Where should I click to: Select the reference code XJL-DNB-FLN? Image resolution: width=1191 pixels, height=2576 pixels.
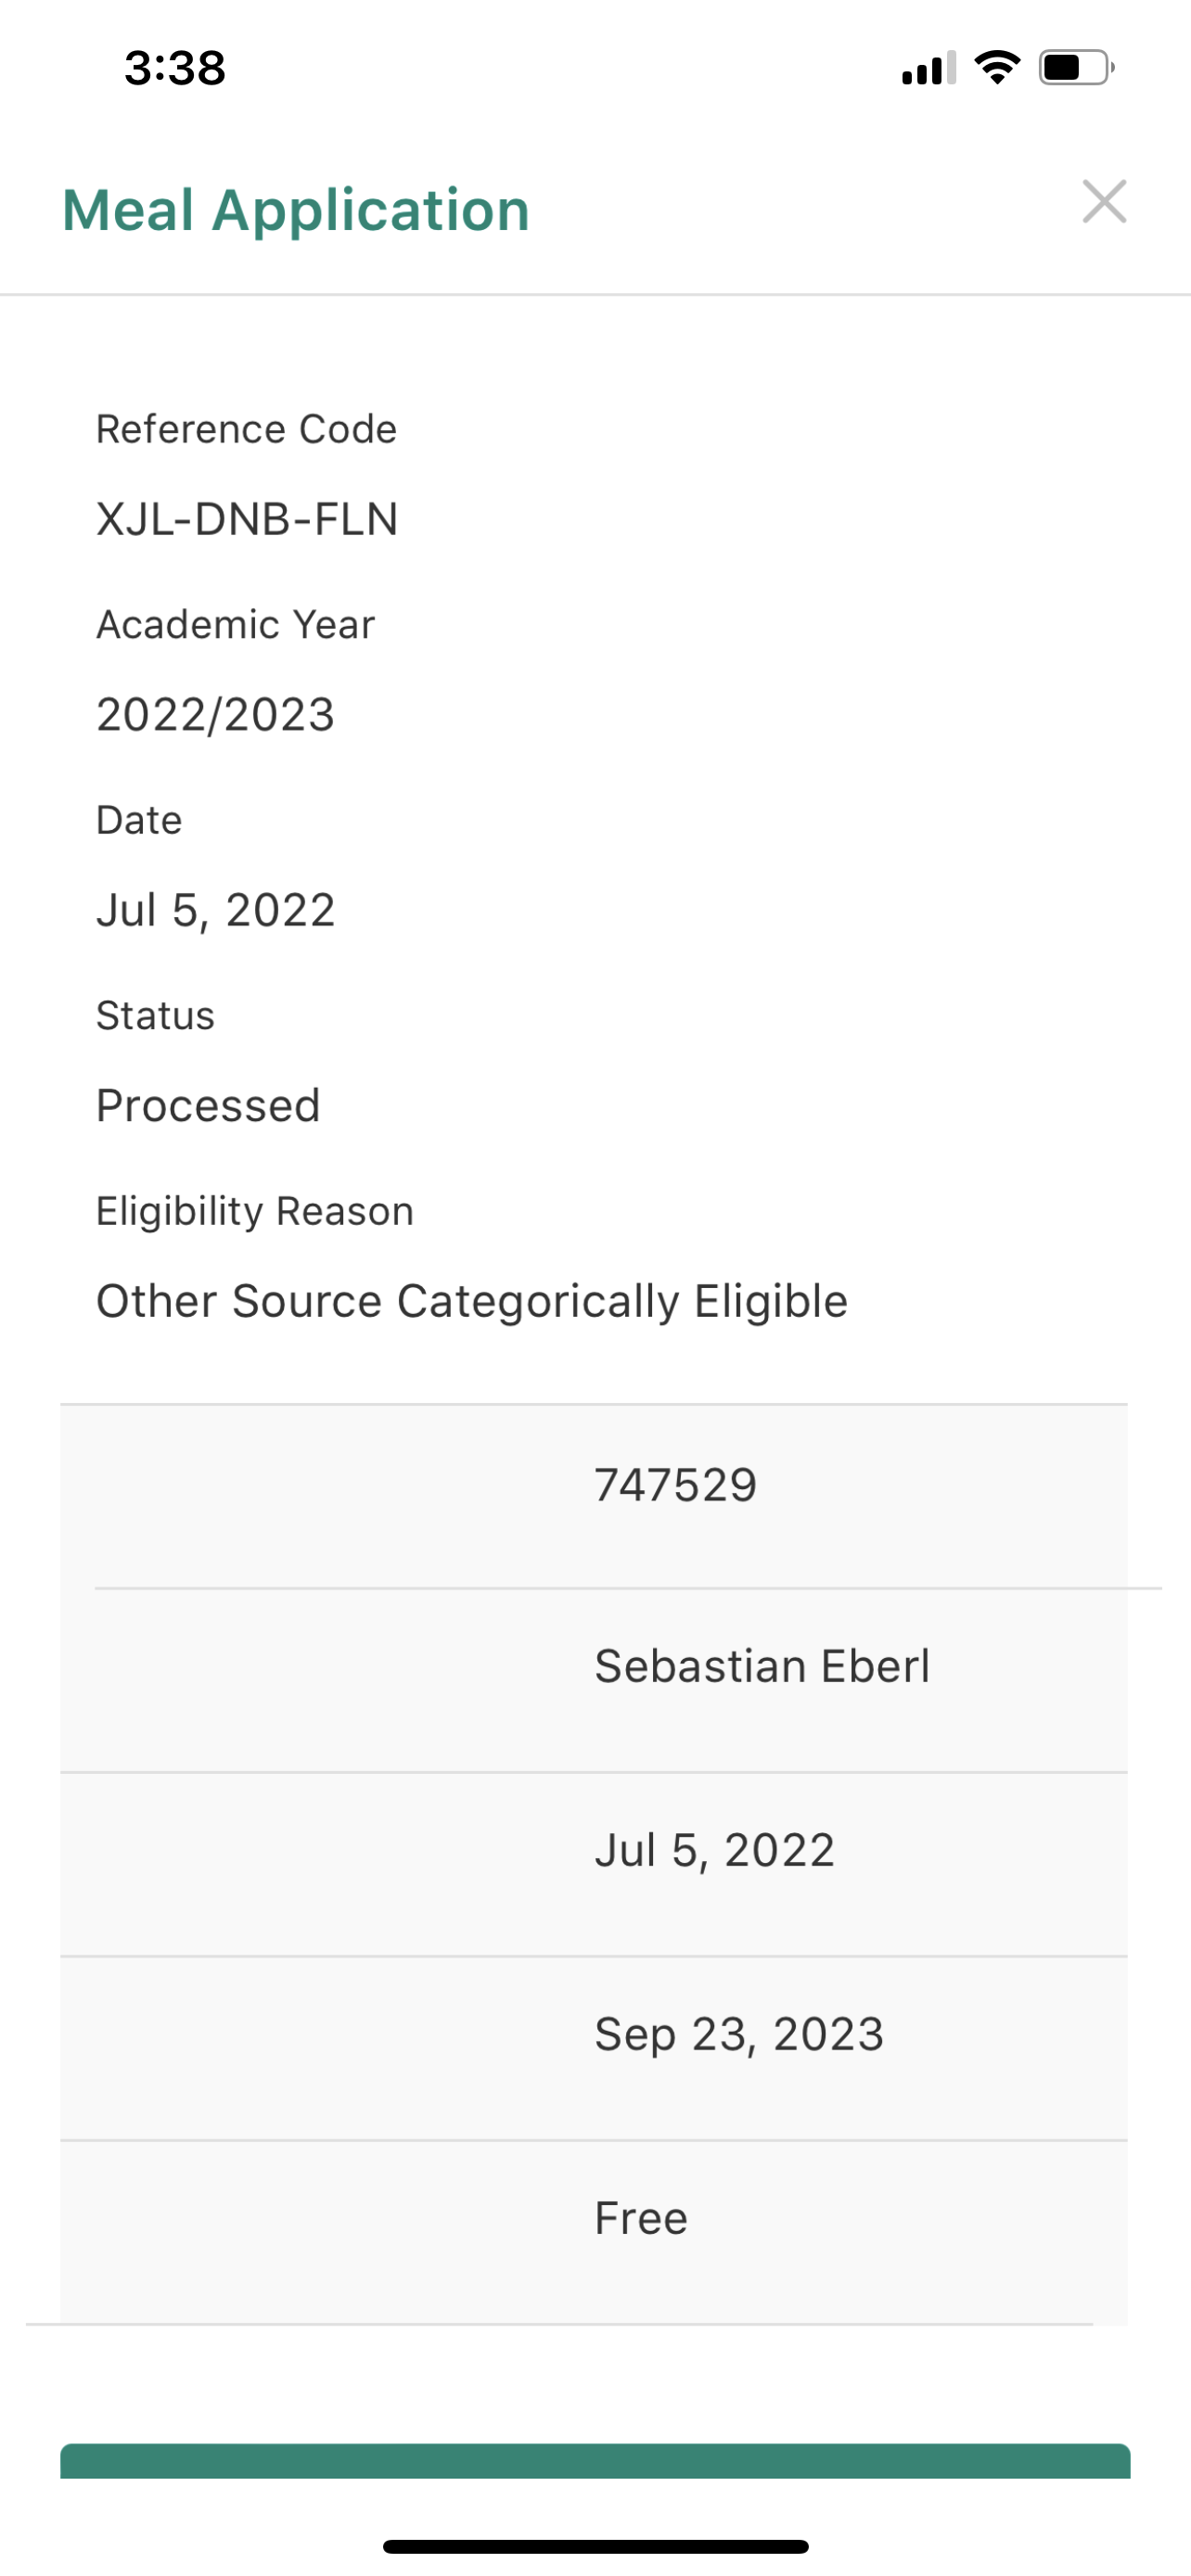[247, 519]
